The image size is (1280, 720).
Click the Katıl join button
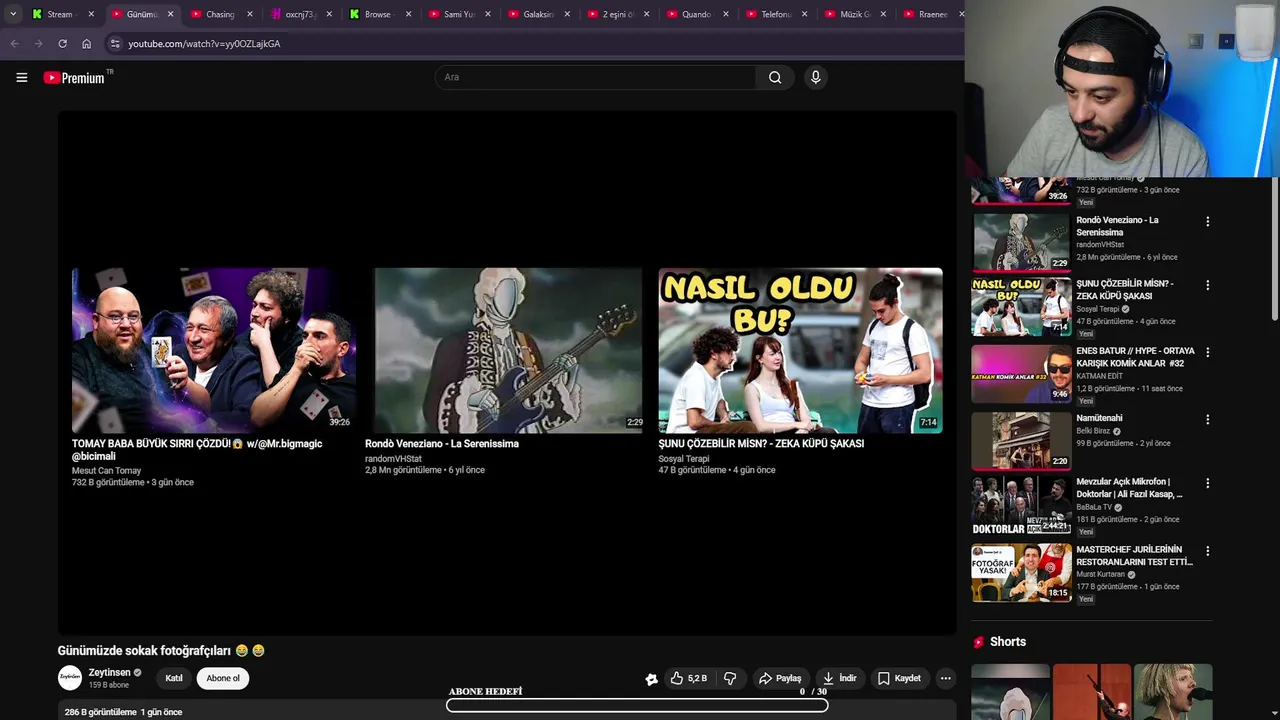174,678
